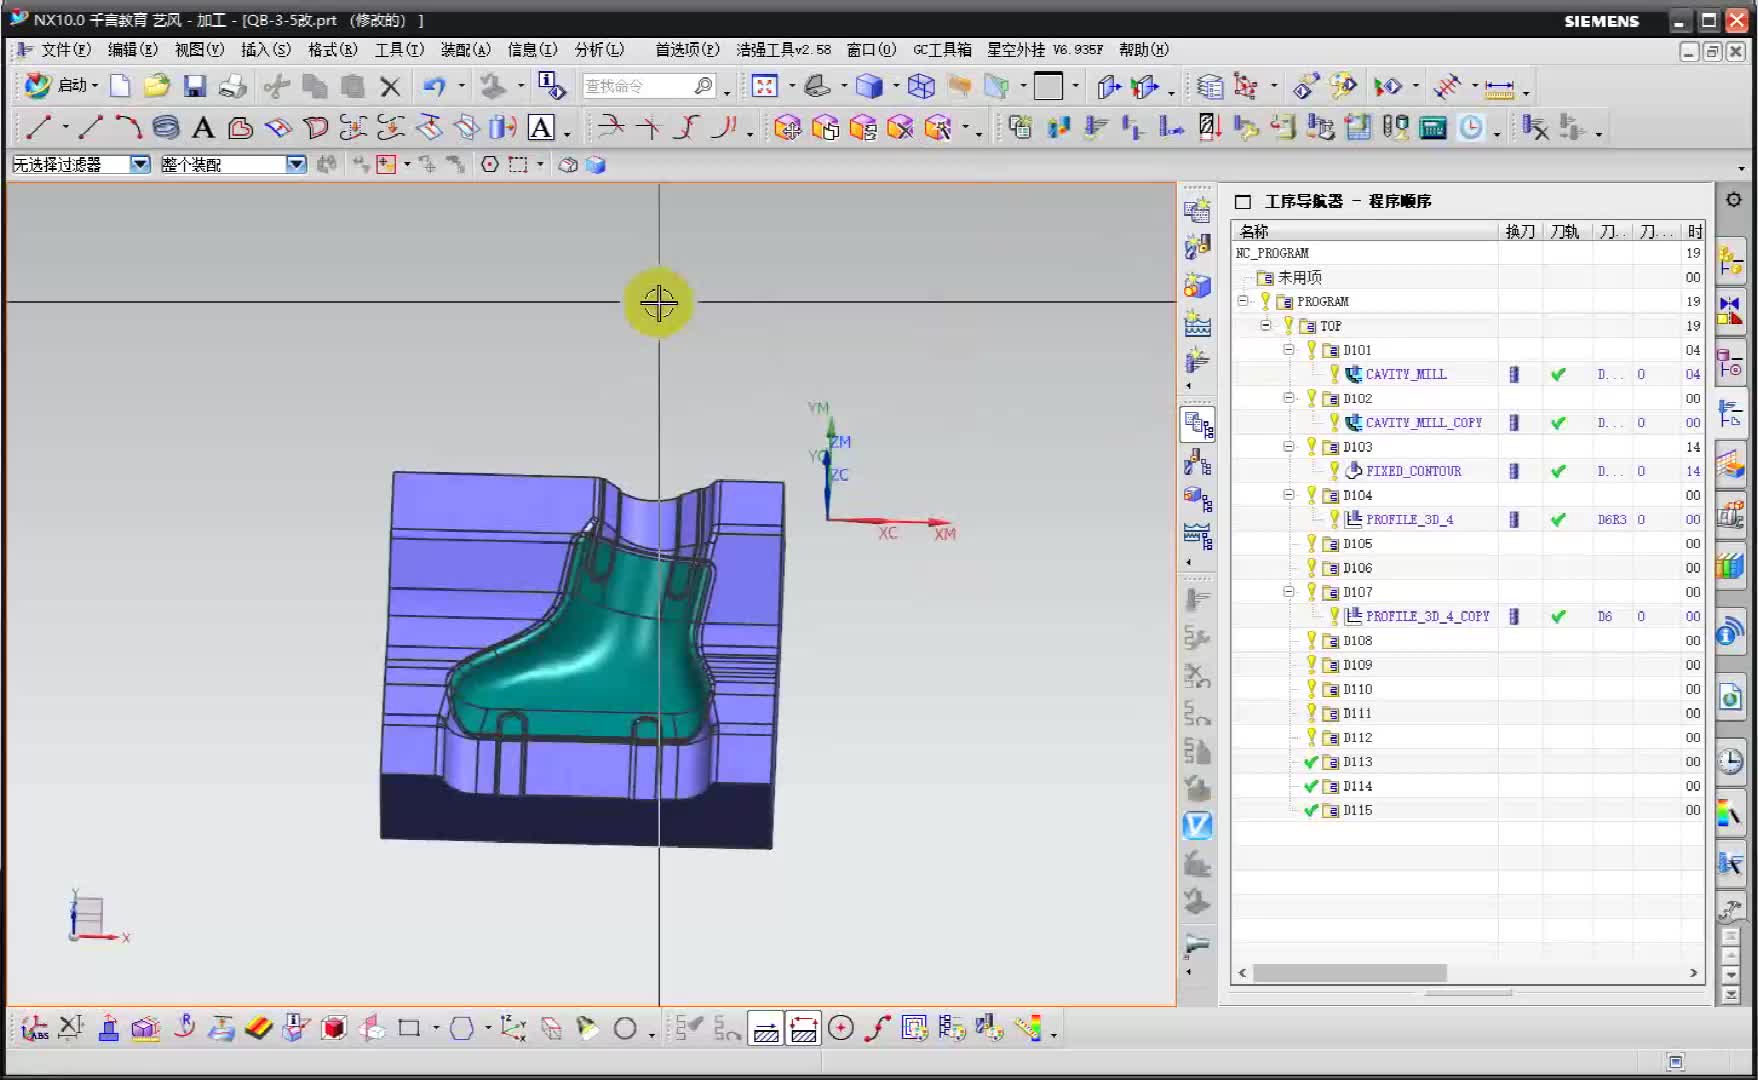The width and height of the screenshot is (1758, 1080).
Task: Click the Print icon in toolbar
Action: [x=232, y=87]
